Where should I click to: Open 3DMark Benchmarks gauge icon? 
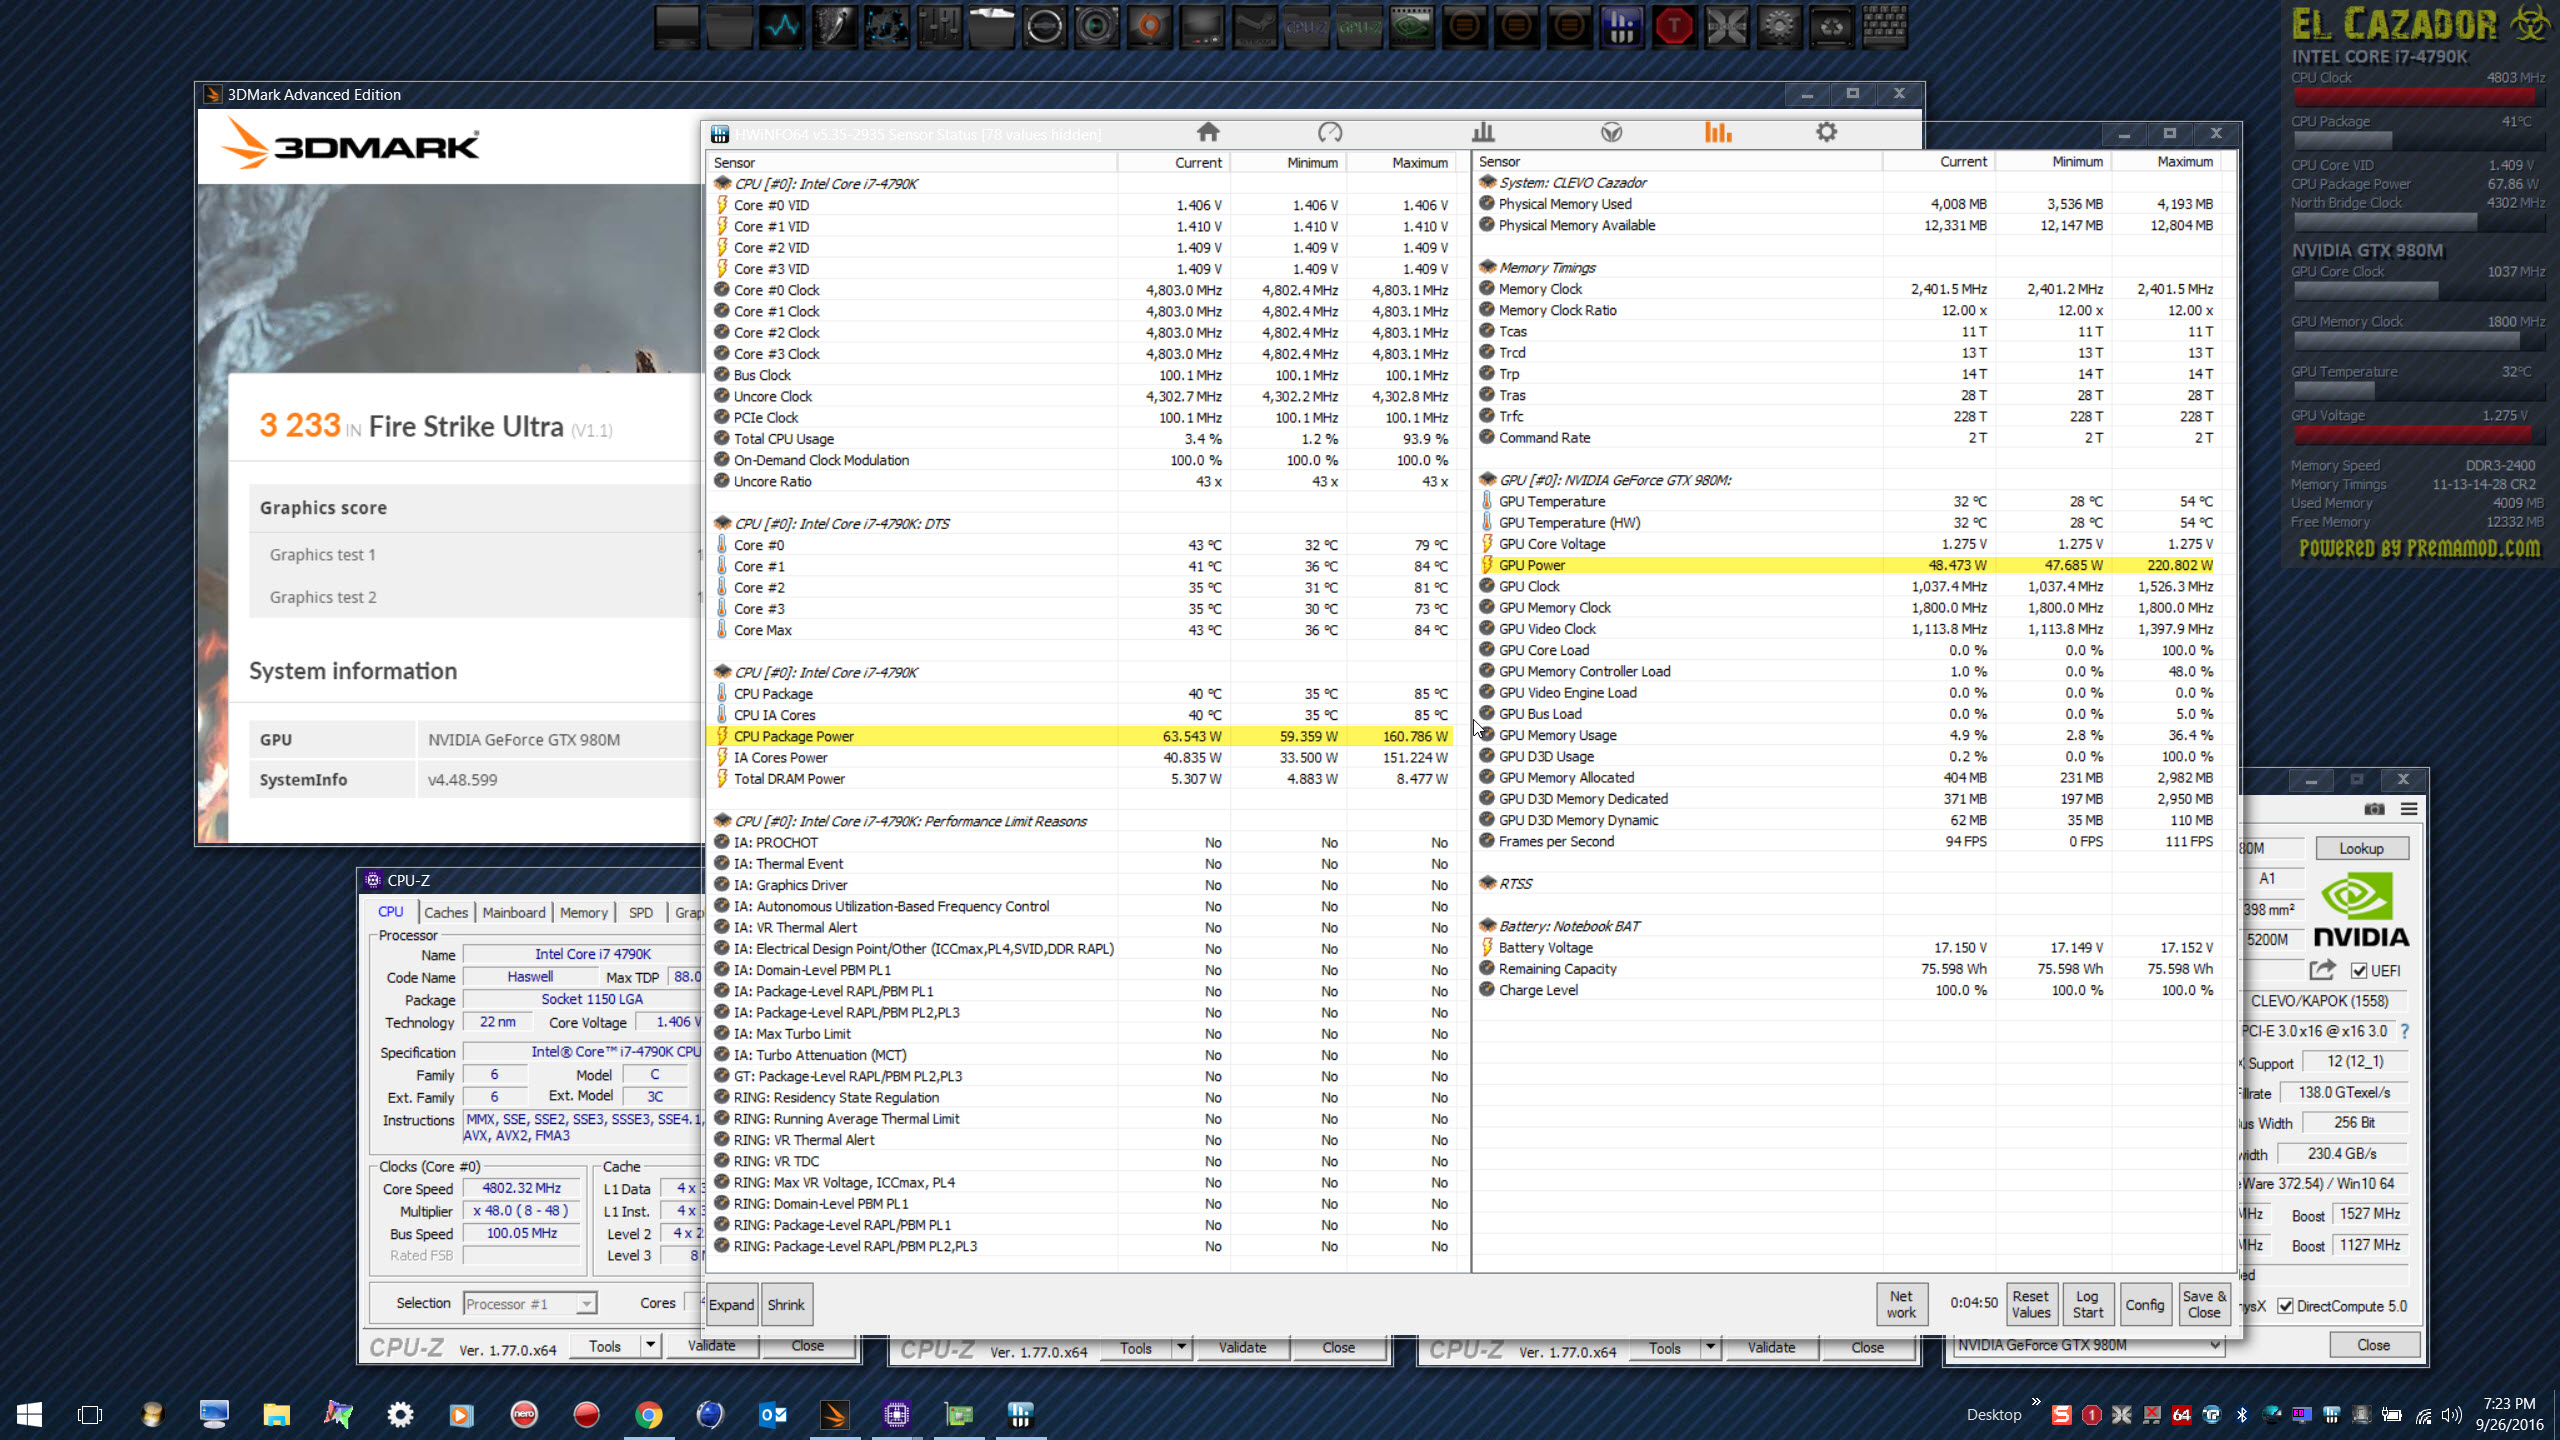(x=1330, y=132)
